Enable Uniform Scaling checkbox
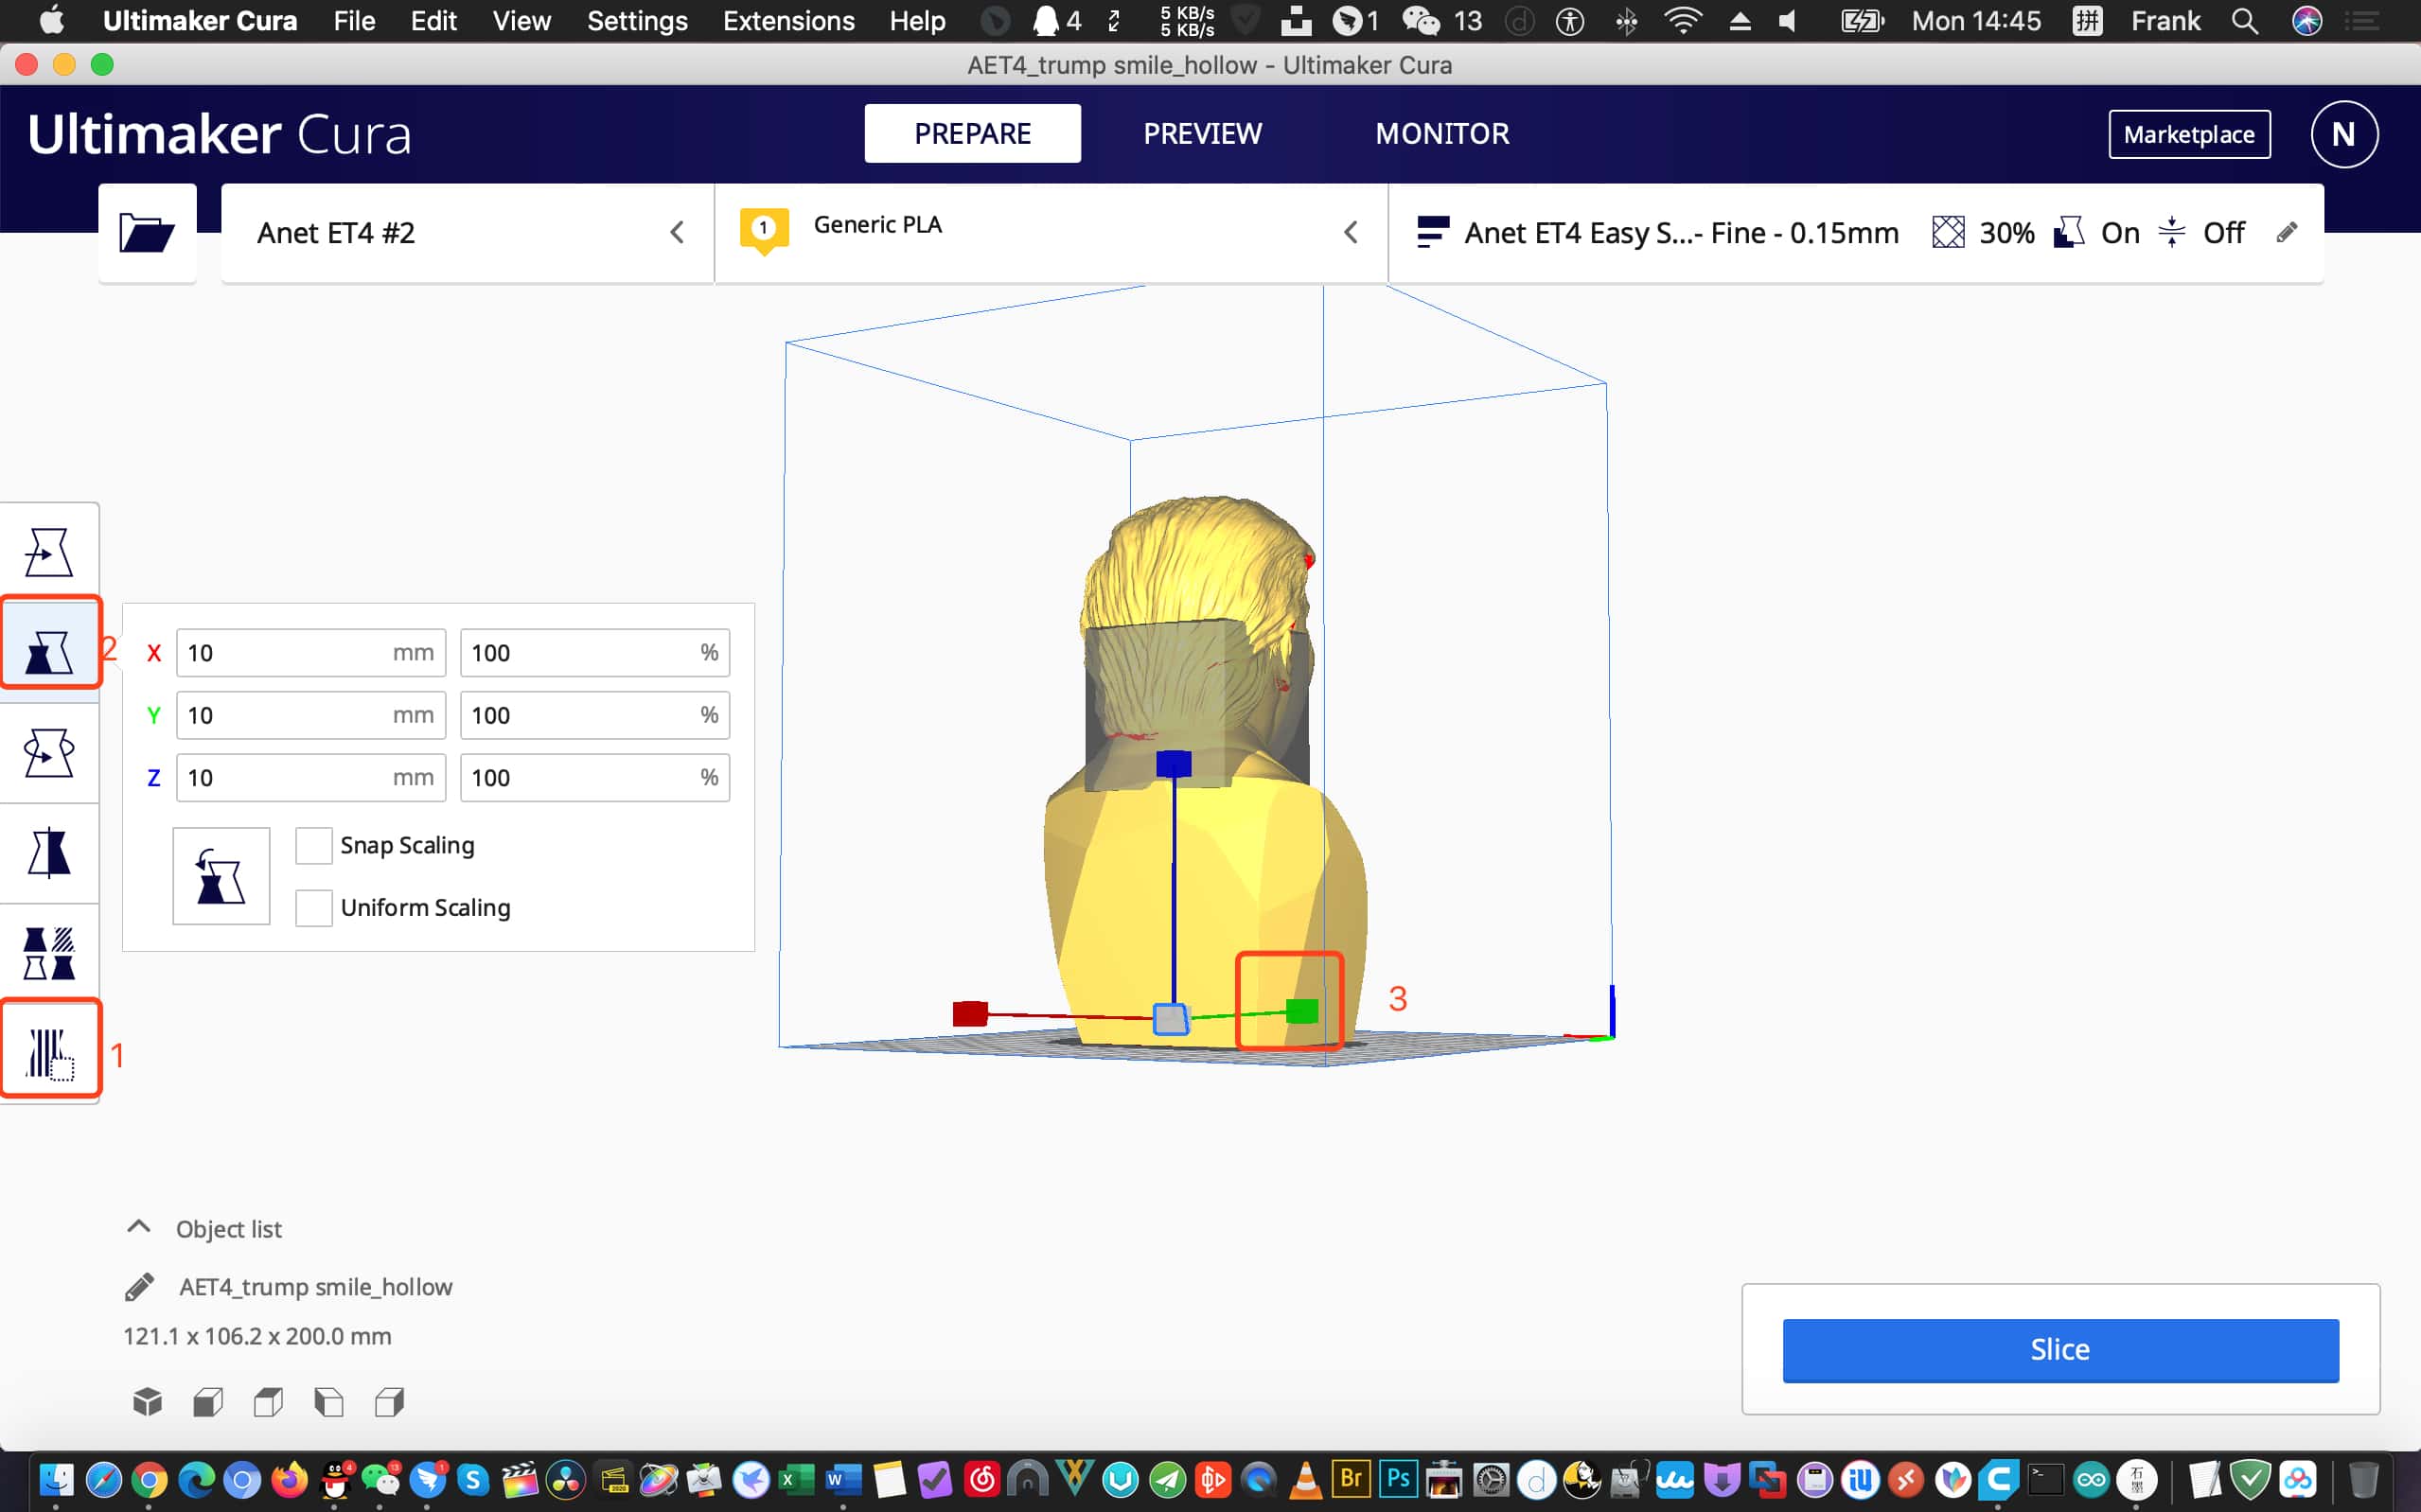Image resolution: width=2421 pixels, height=1512 pixels. [313, 907]
